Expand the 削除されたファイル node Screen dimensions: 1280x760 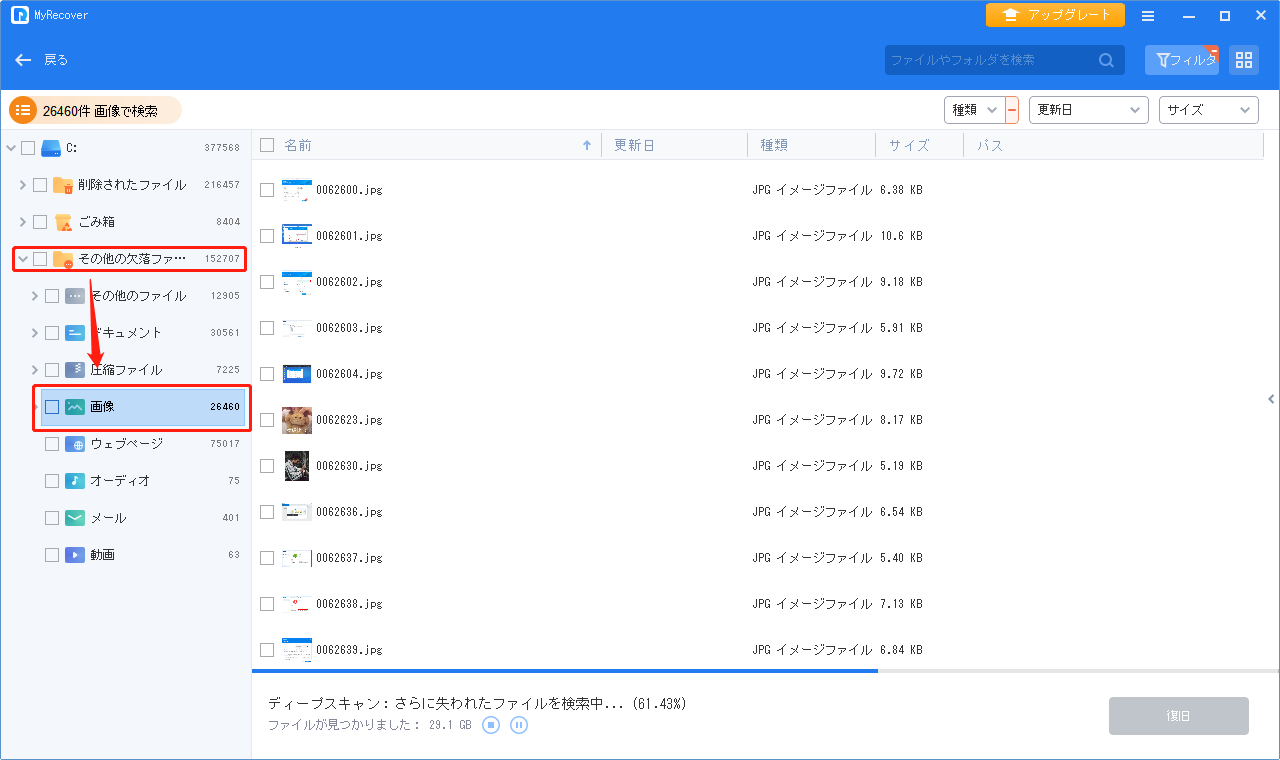click(23, 185)
